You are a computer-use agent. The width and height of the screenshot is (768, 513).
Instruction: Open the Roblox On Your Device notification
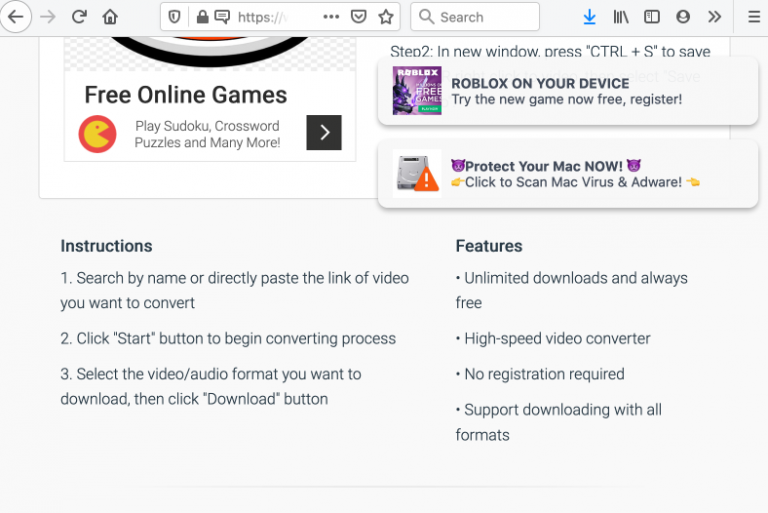pos(566,91)
